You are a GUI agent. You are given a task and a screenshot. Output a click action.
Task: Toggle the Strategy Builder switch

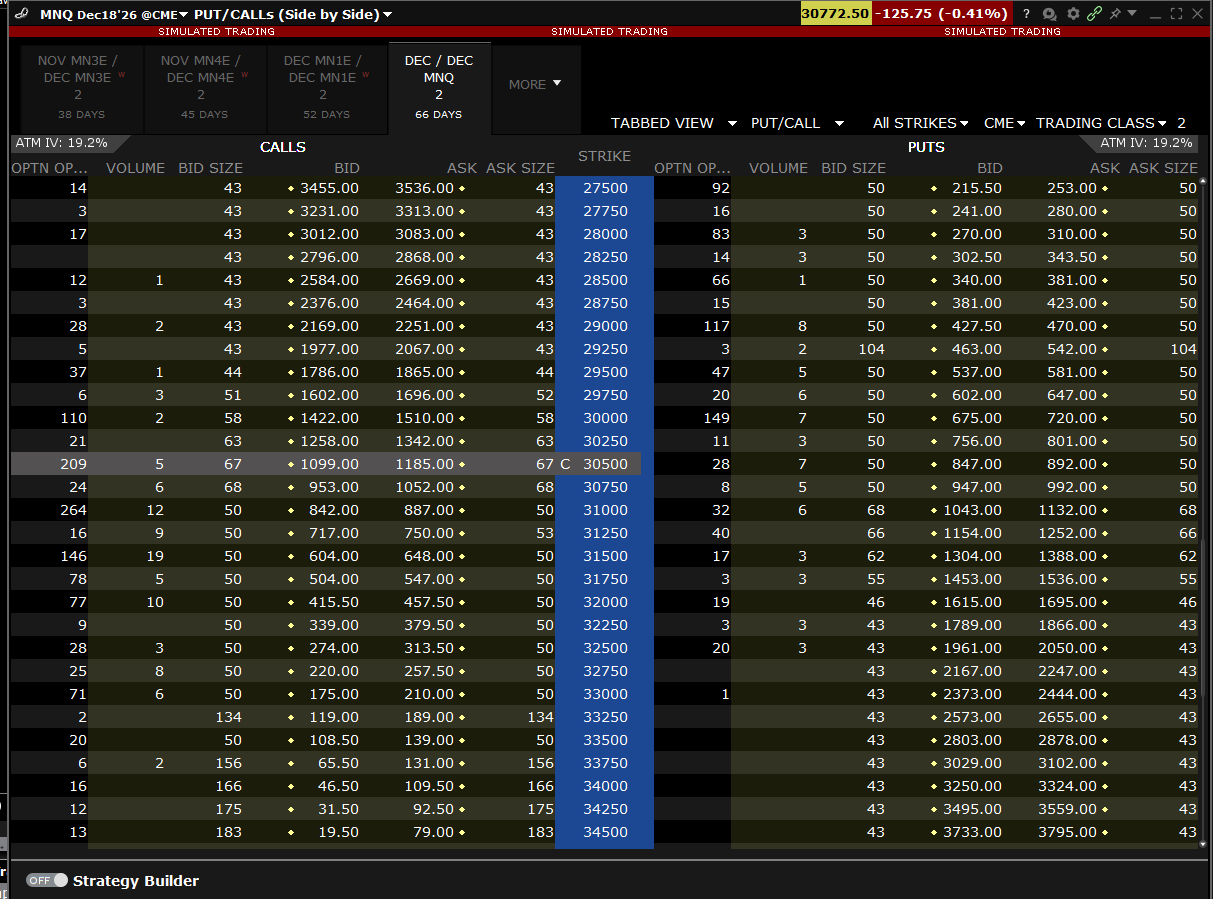pos(47,880)
